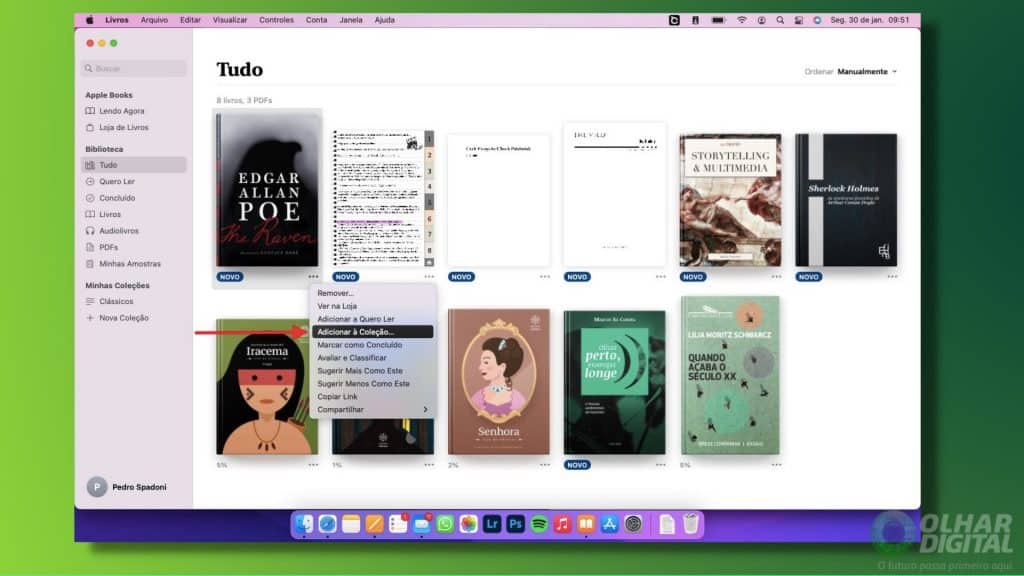
Task: Open more options dots under Senhora
Action: (545, 465)
